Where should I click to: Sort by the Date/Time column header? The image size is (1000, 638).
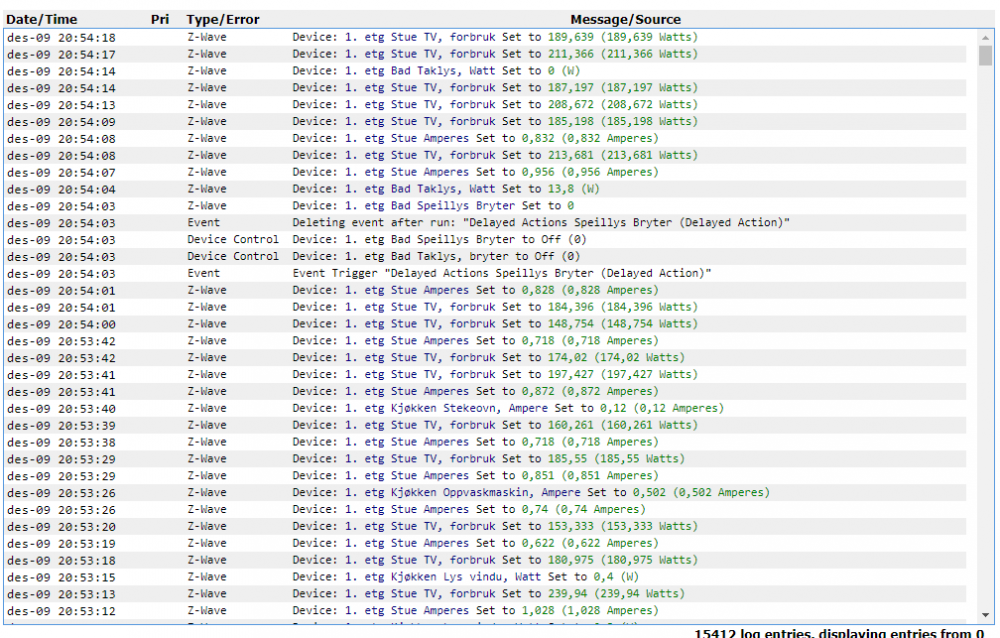42,19
